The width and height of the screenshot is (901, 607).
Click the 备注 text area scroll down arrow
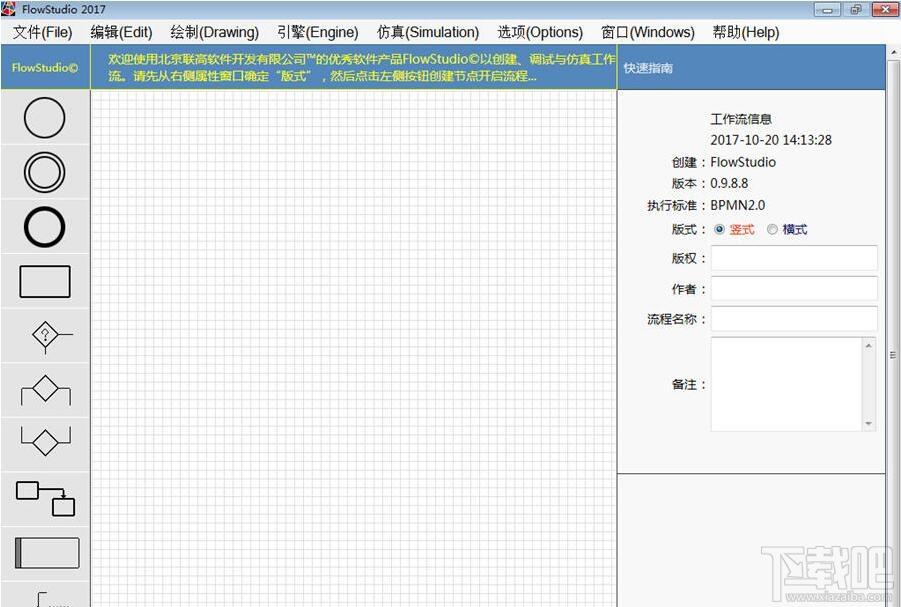868,424
